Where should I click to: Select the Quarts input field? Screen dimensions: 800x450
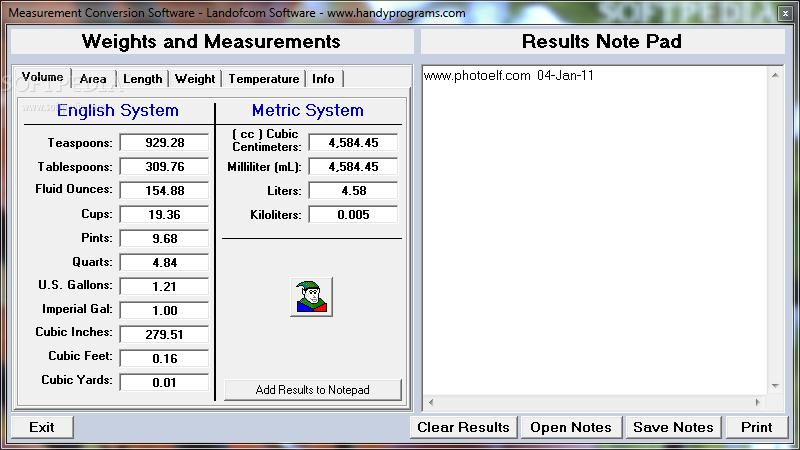[164, 262]
